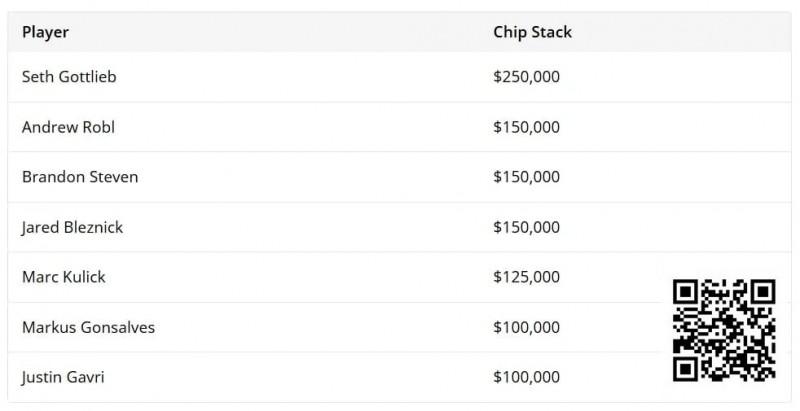The image size is (800, 411).
Task: Select the Seth Gottlieb player name
Action: (x=69, y=77)
